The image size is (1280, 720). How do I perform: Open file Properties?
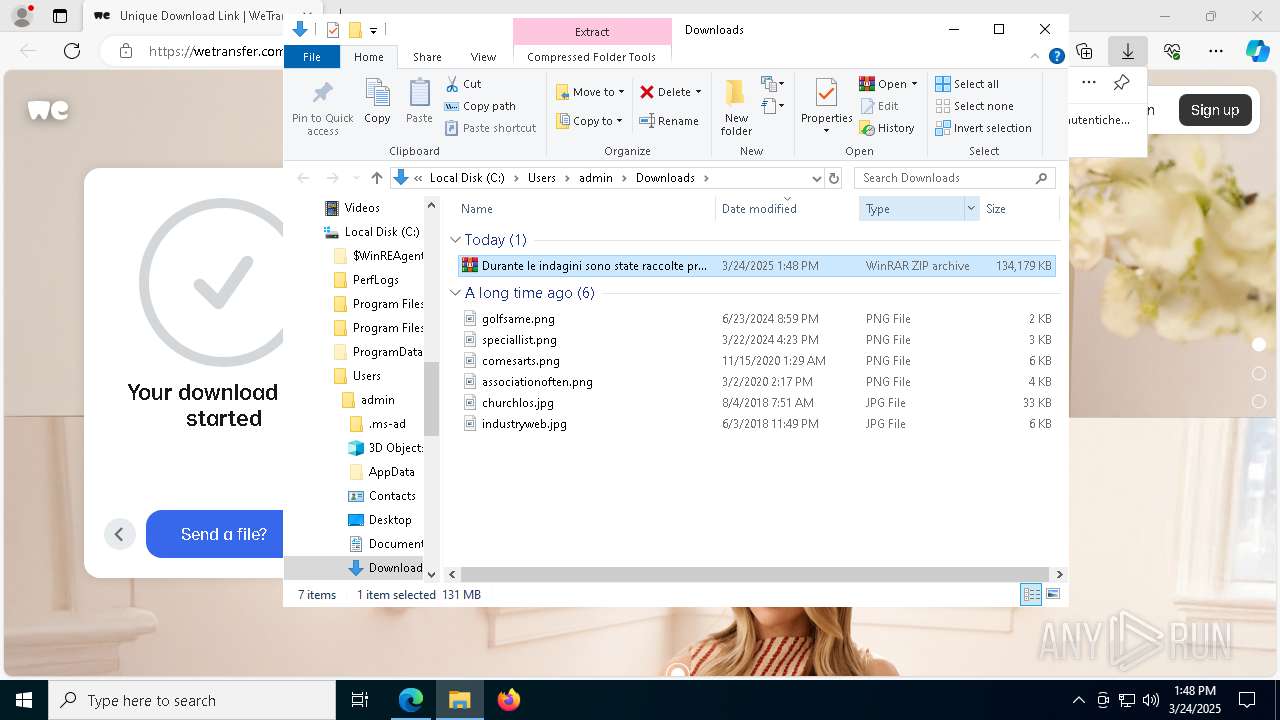click(x=826, y=107)
